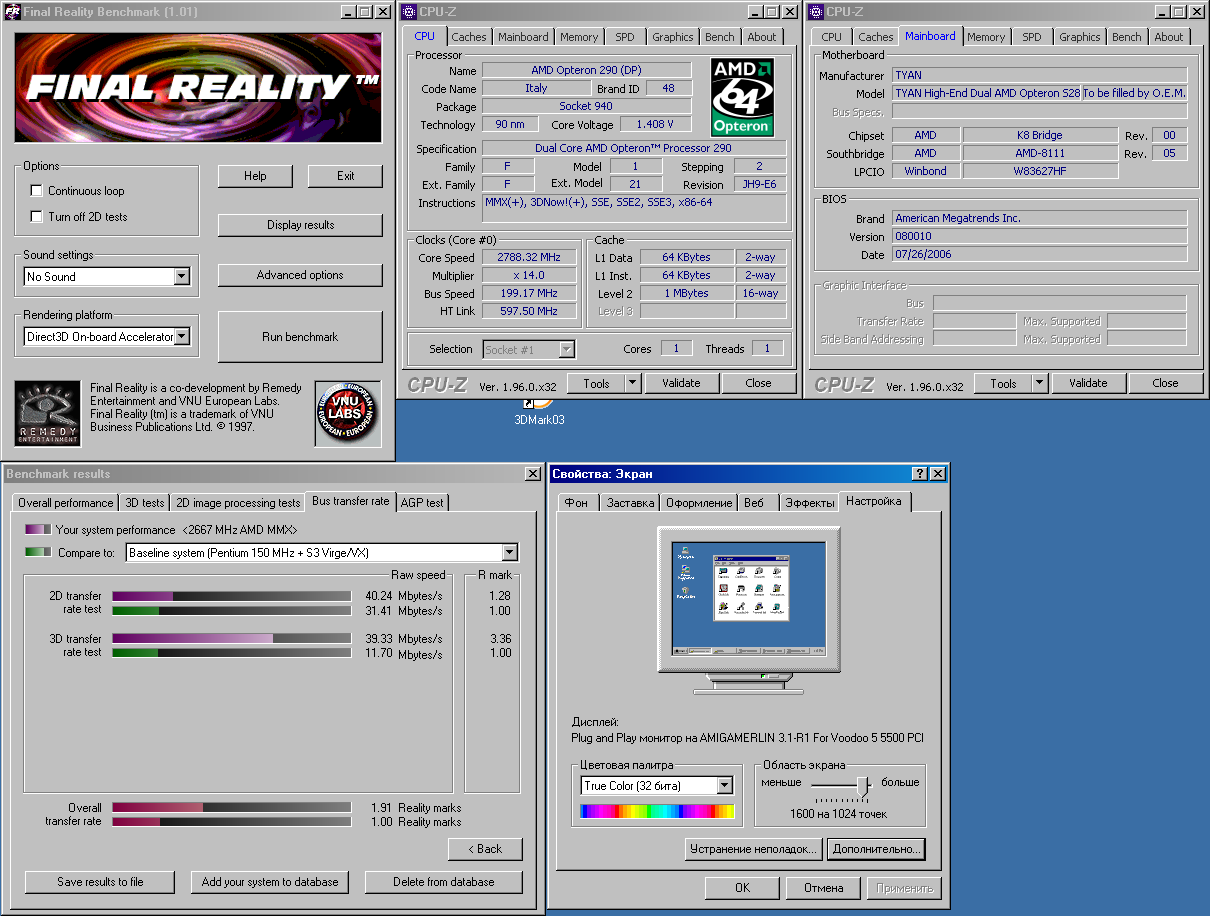
Task: Open the Цветовая палитра color depth dropdown
Action: coord(725,786)
